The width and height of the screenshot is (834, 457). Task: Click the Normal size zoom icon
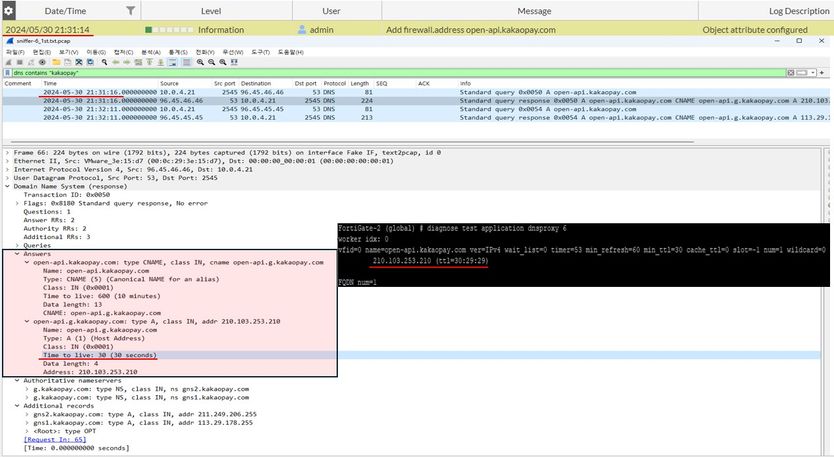pyautogui.click(x=223, y=62)
